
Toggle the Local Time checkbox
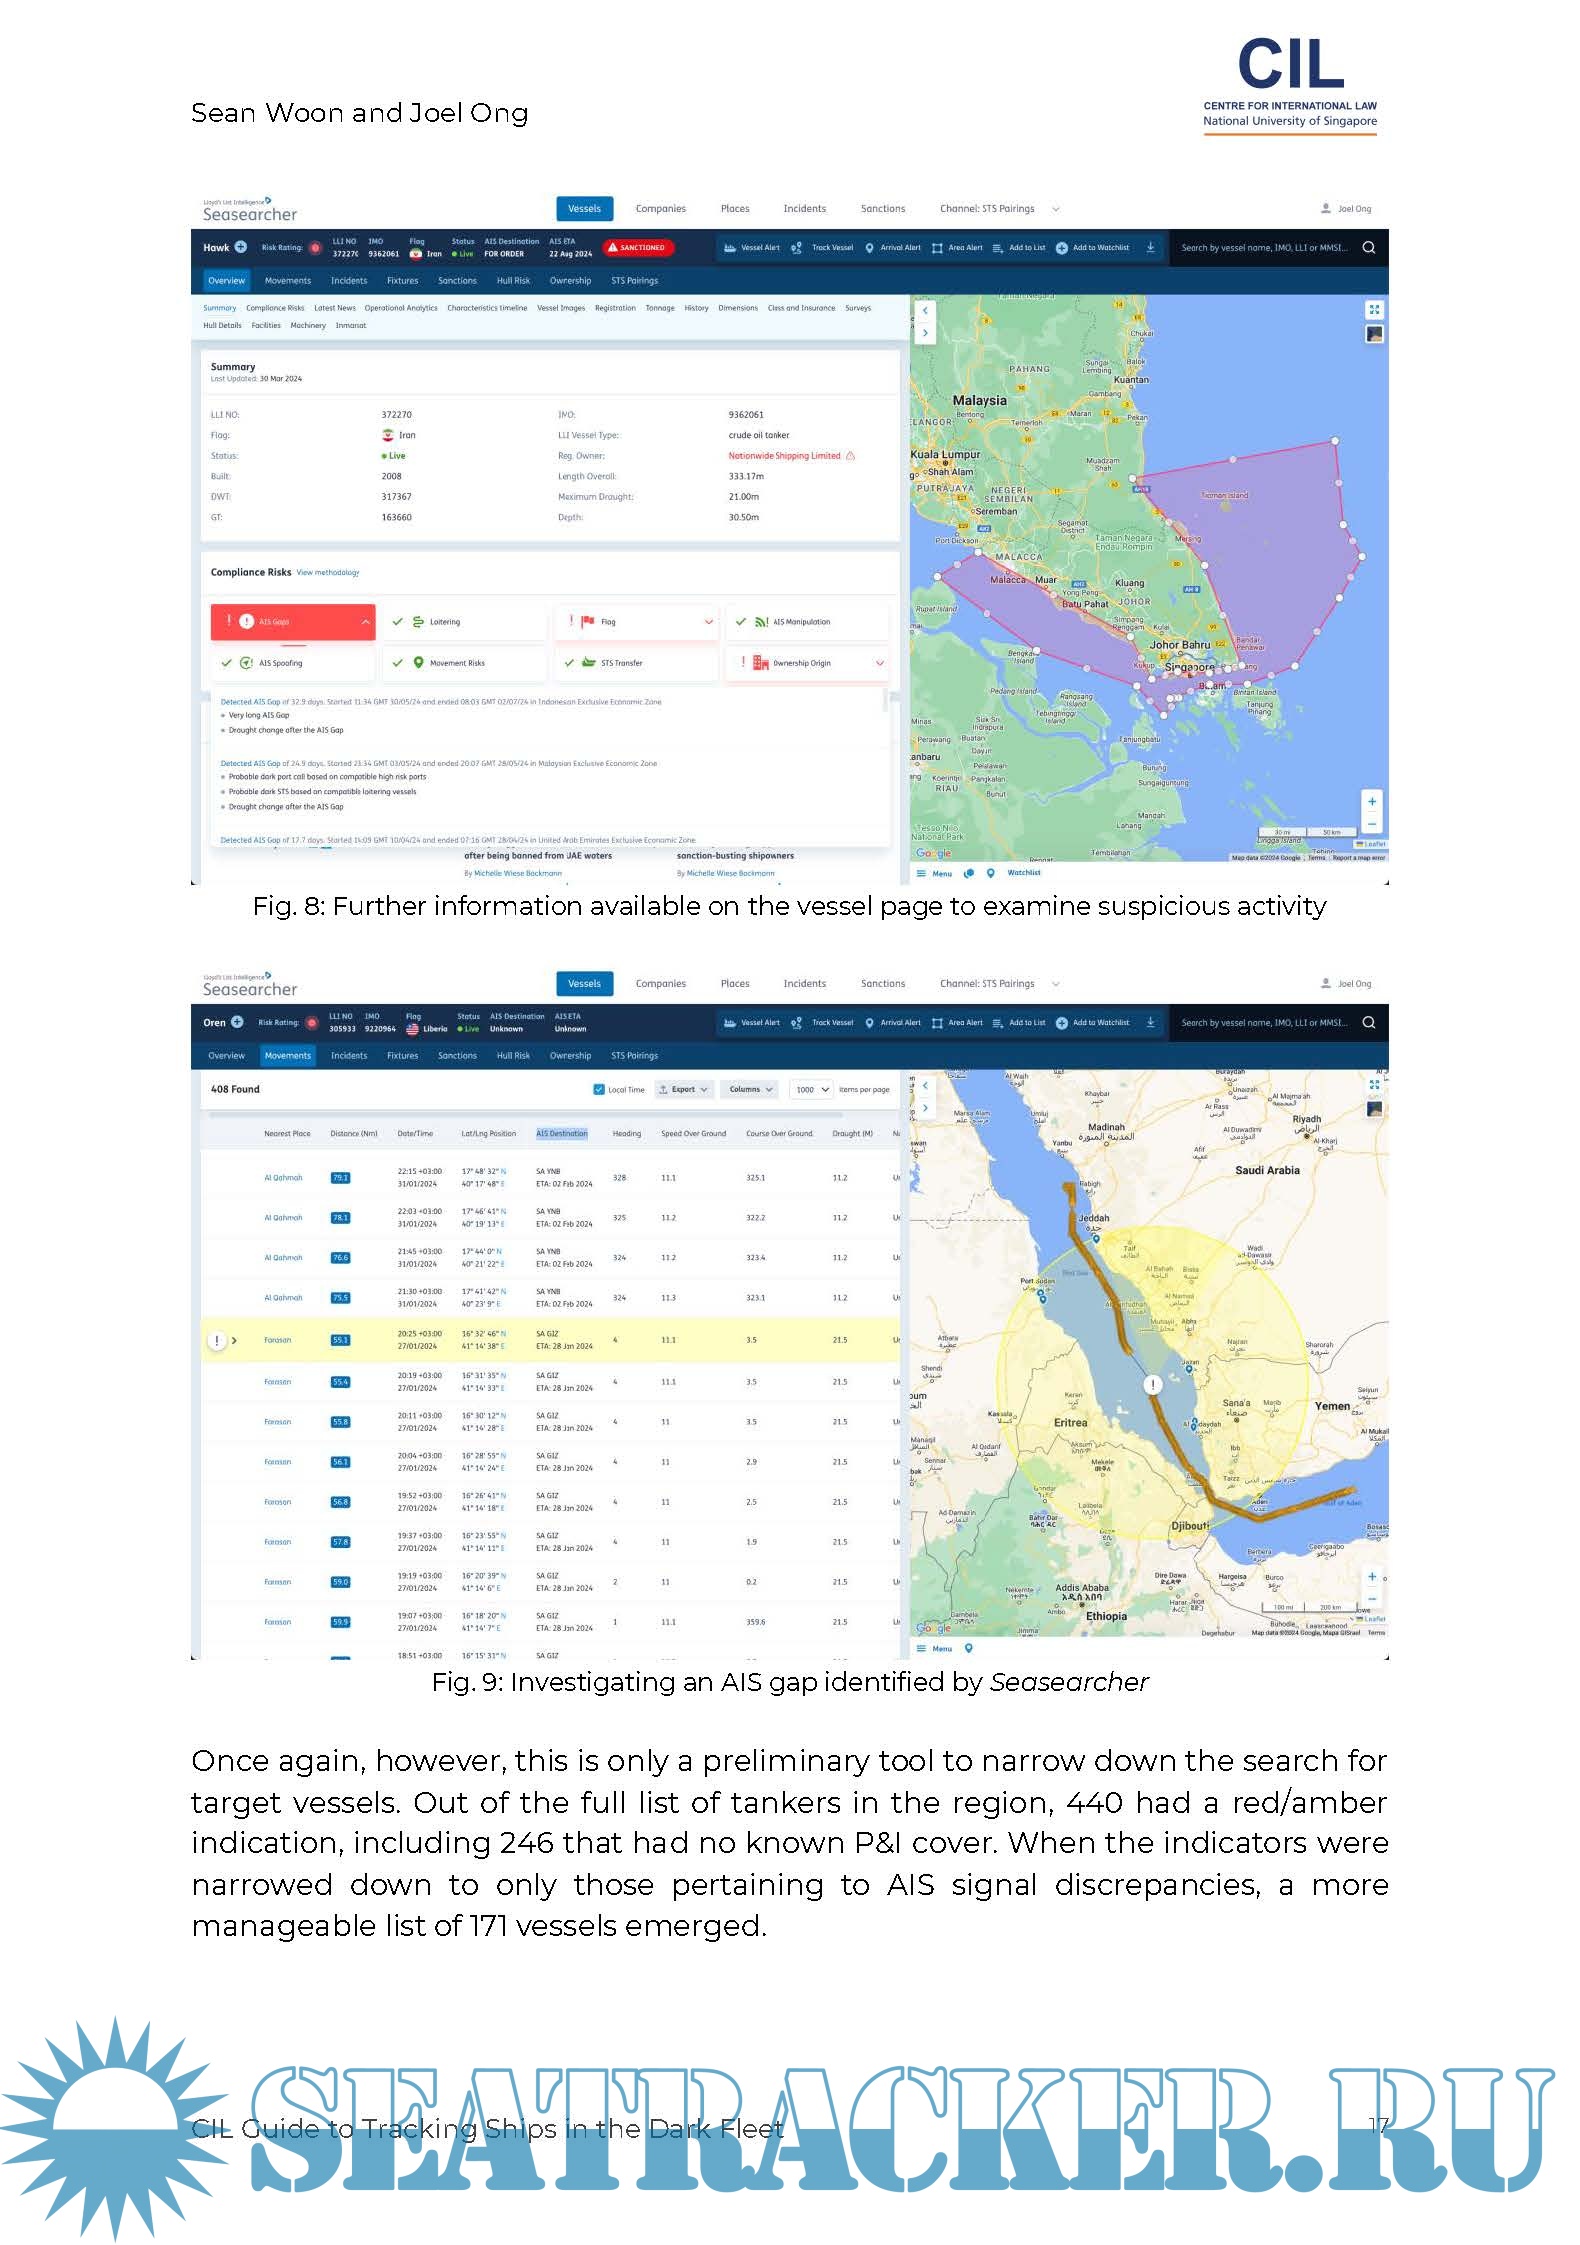(x=599, y=1089)
